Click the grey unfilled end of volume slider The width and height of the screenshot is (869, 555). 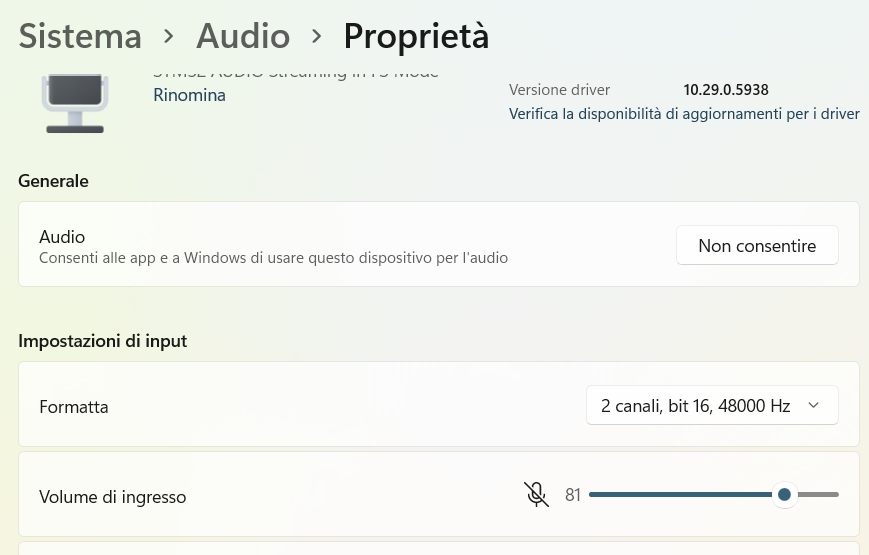[817, 494]
